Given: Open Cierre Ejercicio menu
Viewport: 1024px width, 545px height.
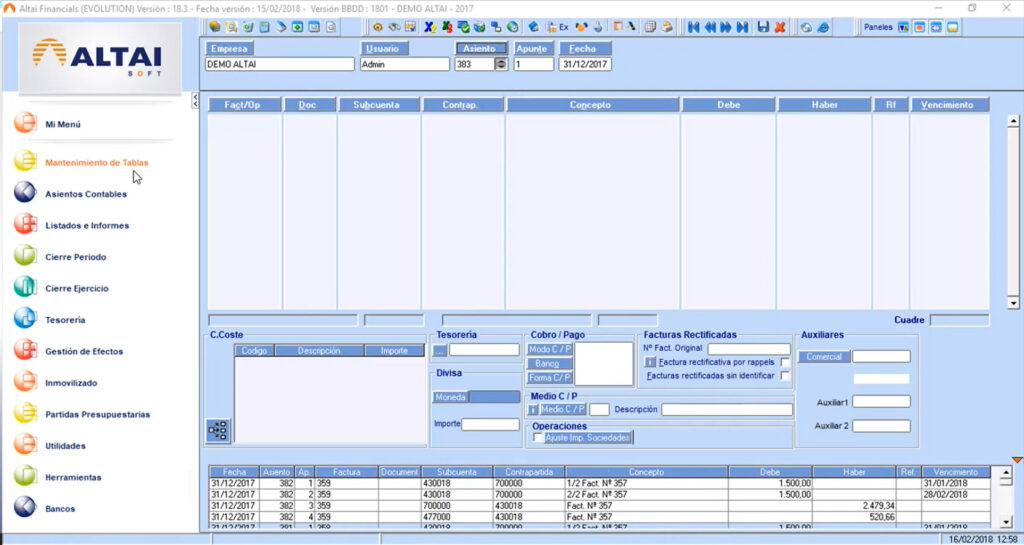Looking at the screenshot, I should (76, 288).
